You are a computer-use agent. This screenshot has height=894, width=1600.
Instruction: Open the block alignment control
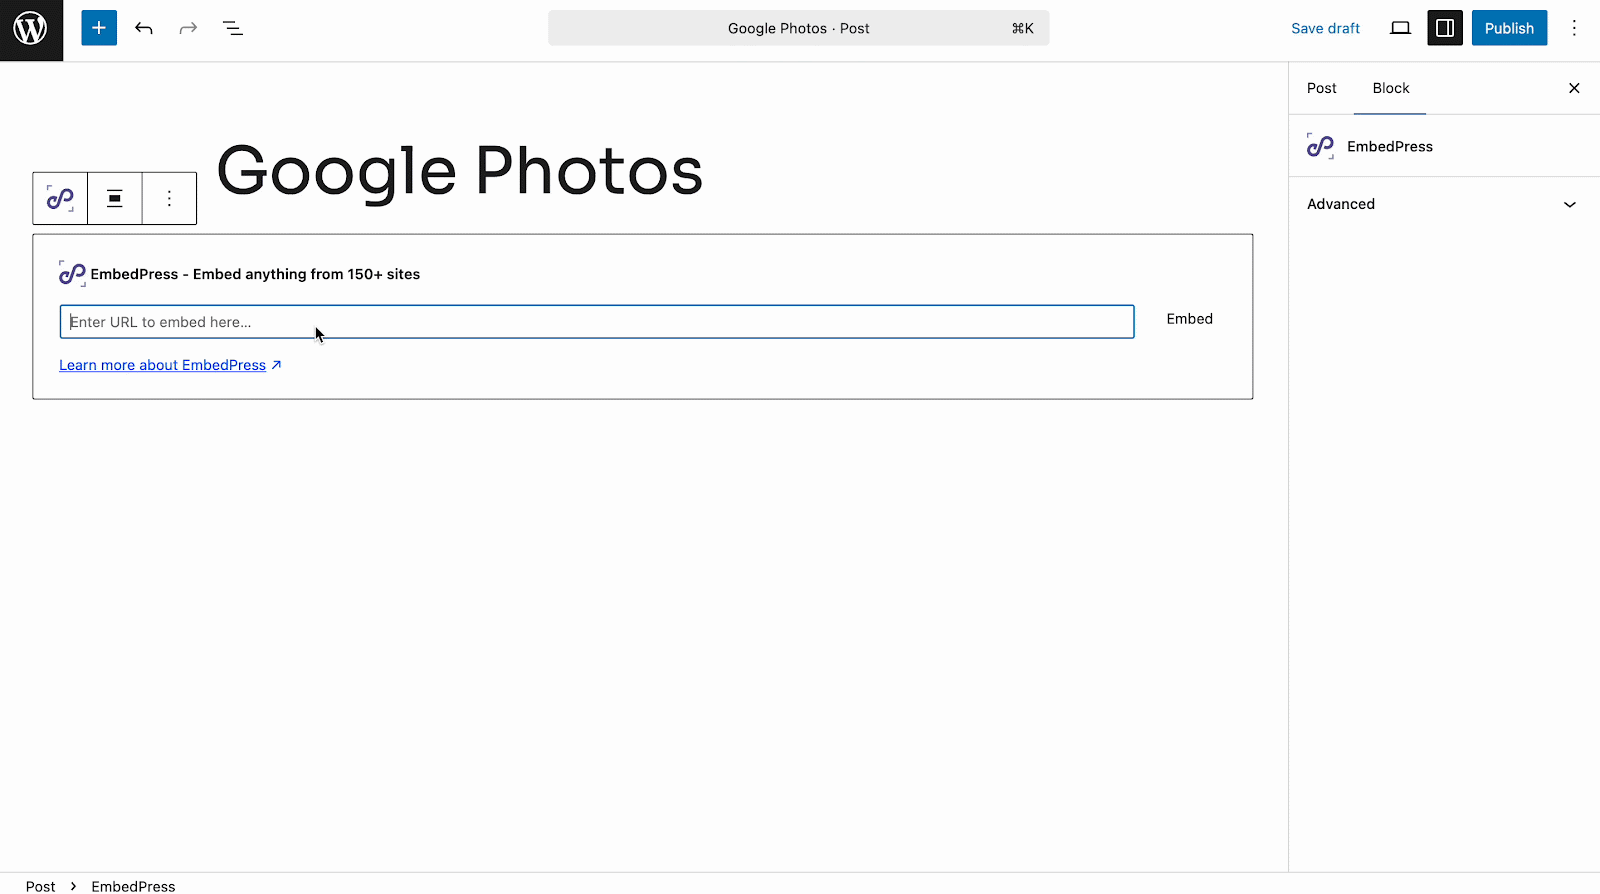tap(115, 199)
